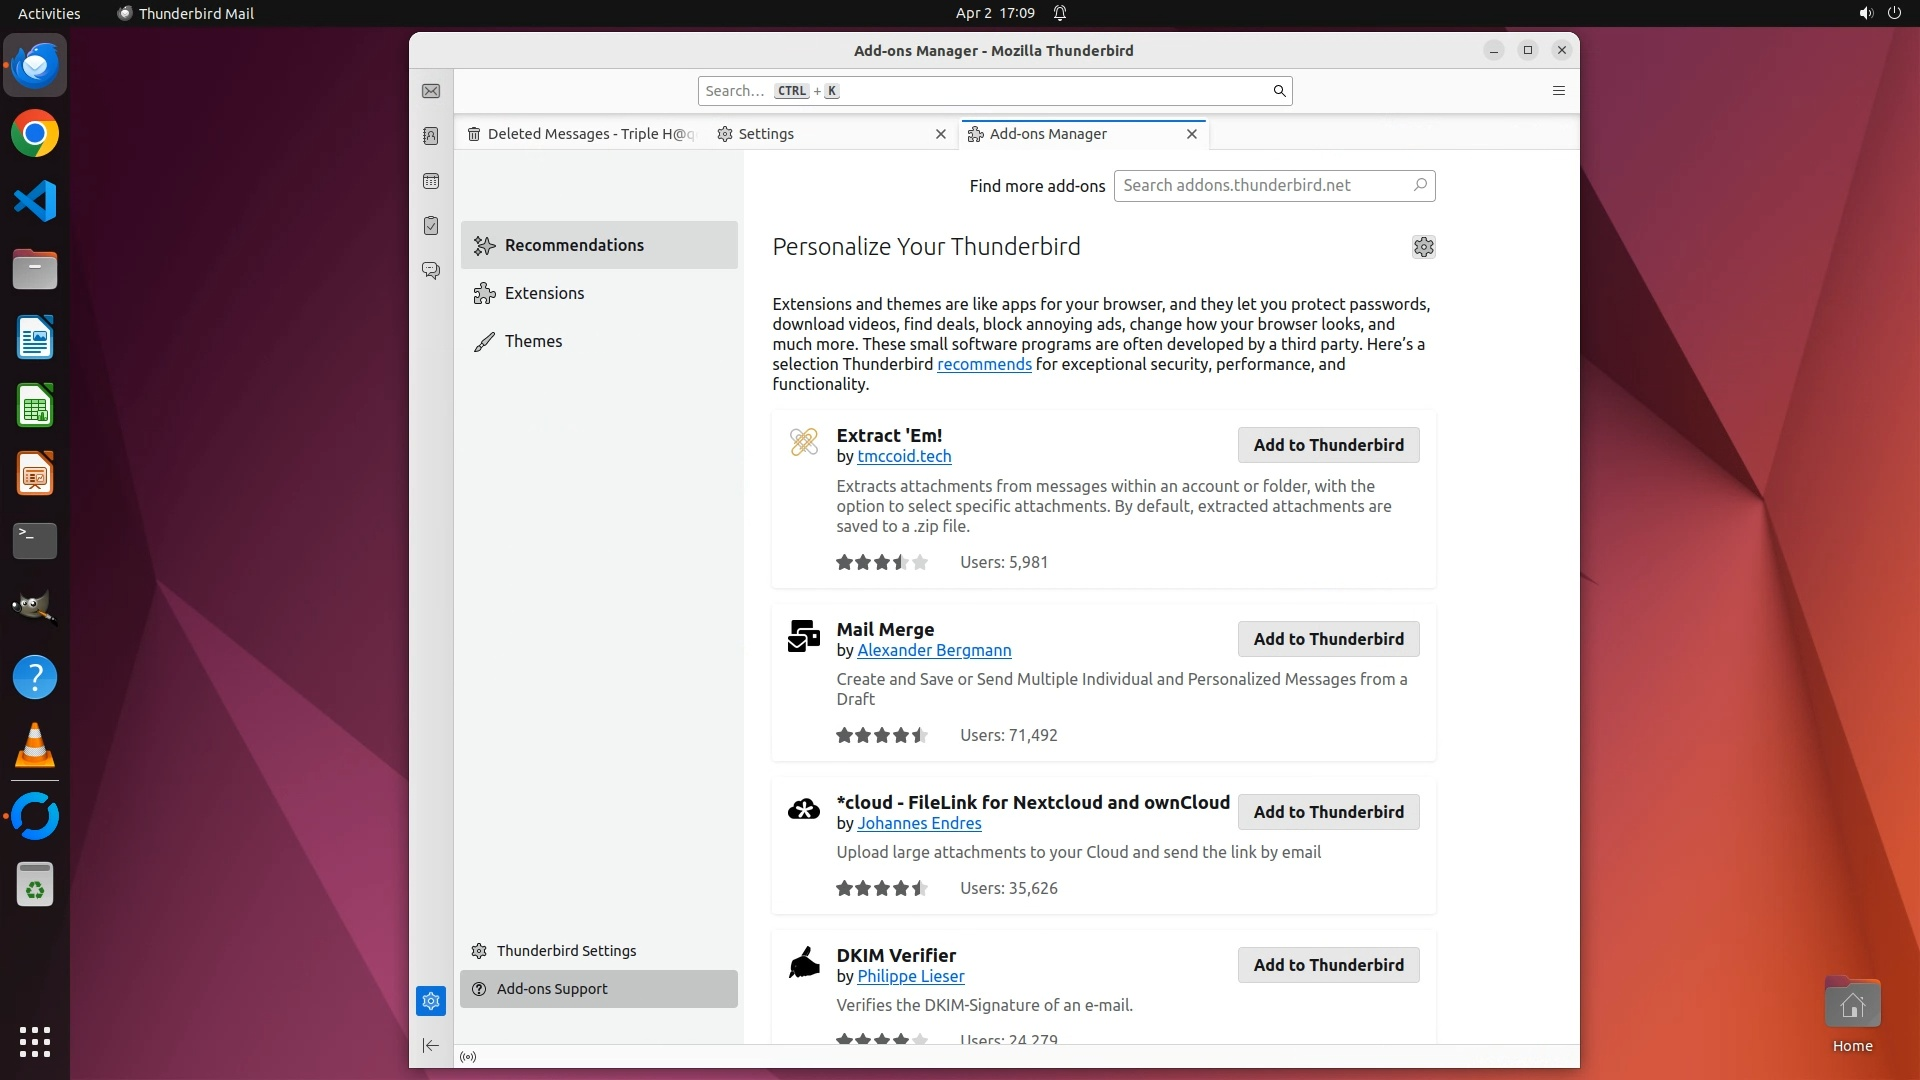
Task: Click the spaces toolbar settings gear icon
Action: click(x=431, y=1000)
